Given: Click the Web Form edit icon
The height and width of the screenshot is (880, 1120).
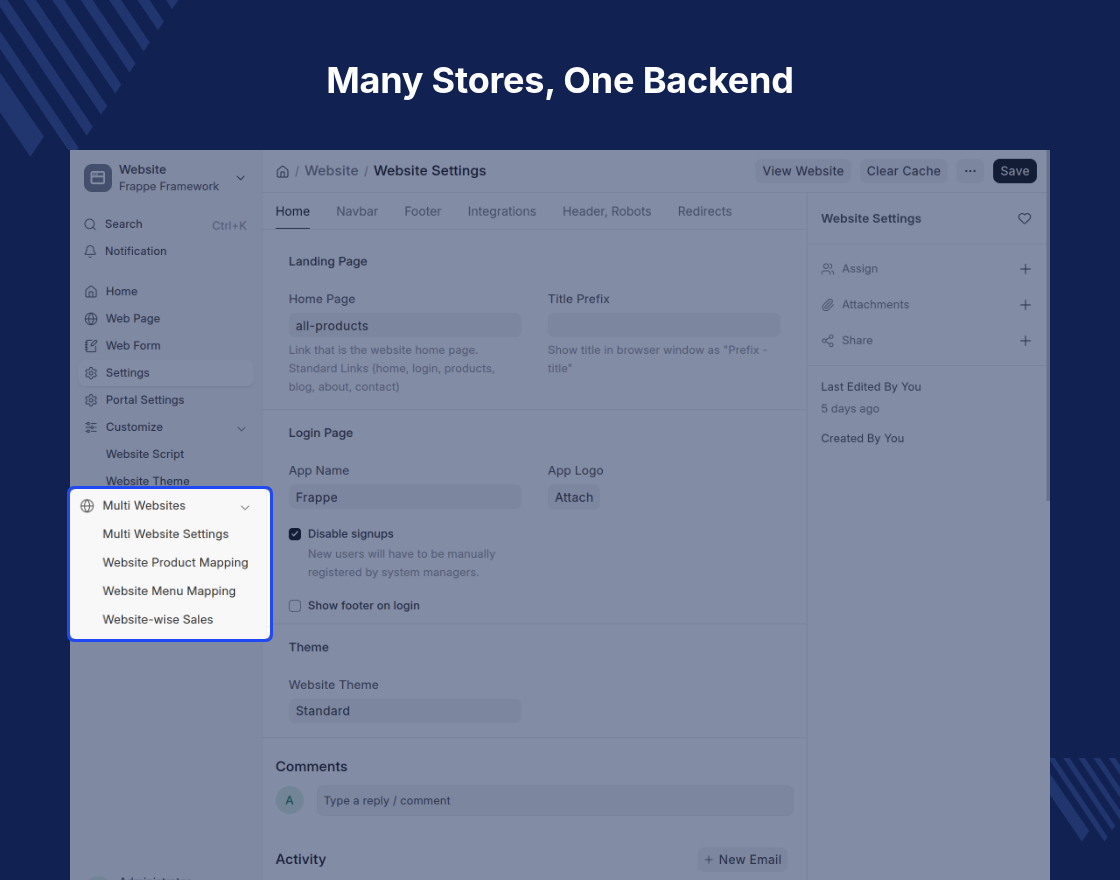Looking at the screenshot, I should click(x=91, y=346).
